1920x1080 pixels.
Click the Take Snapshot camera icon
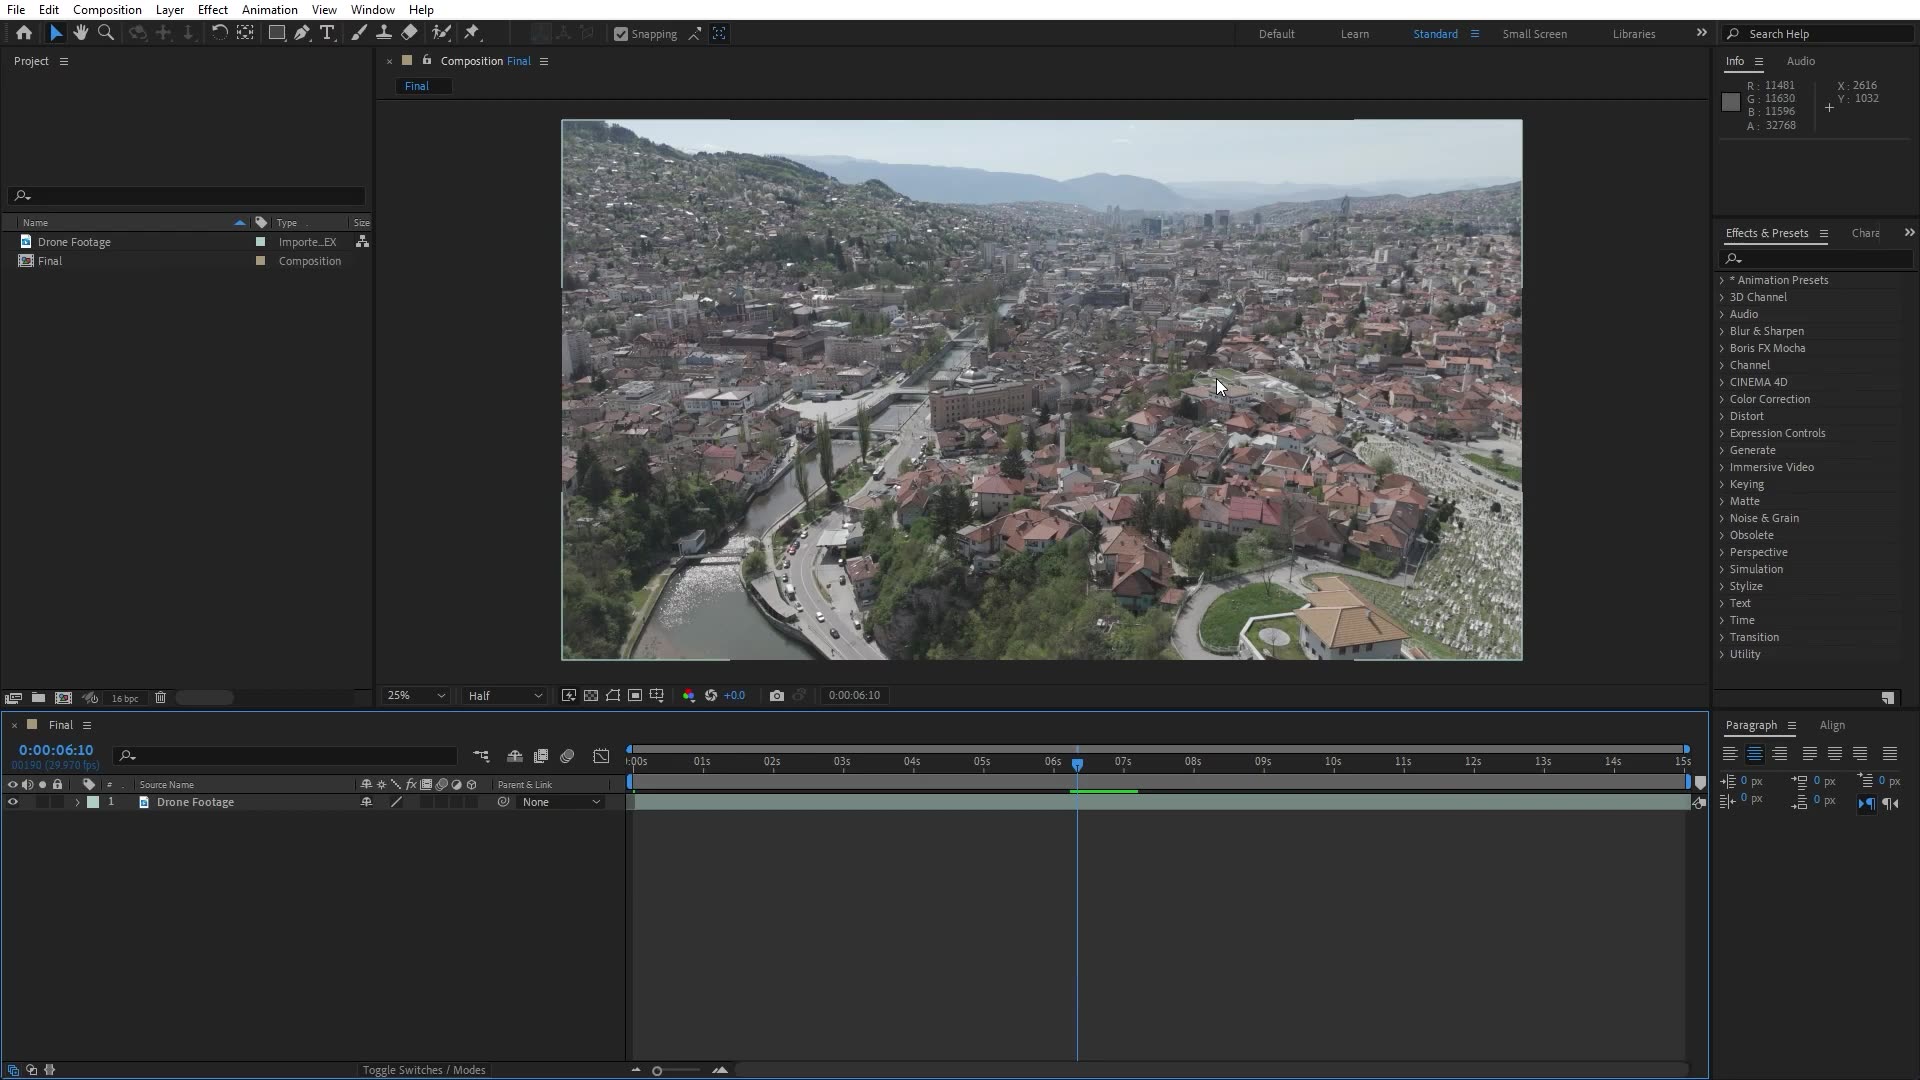777,695
